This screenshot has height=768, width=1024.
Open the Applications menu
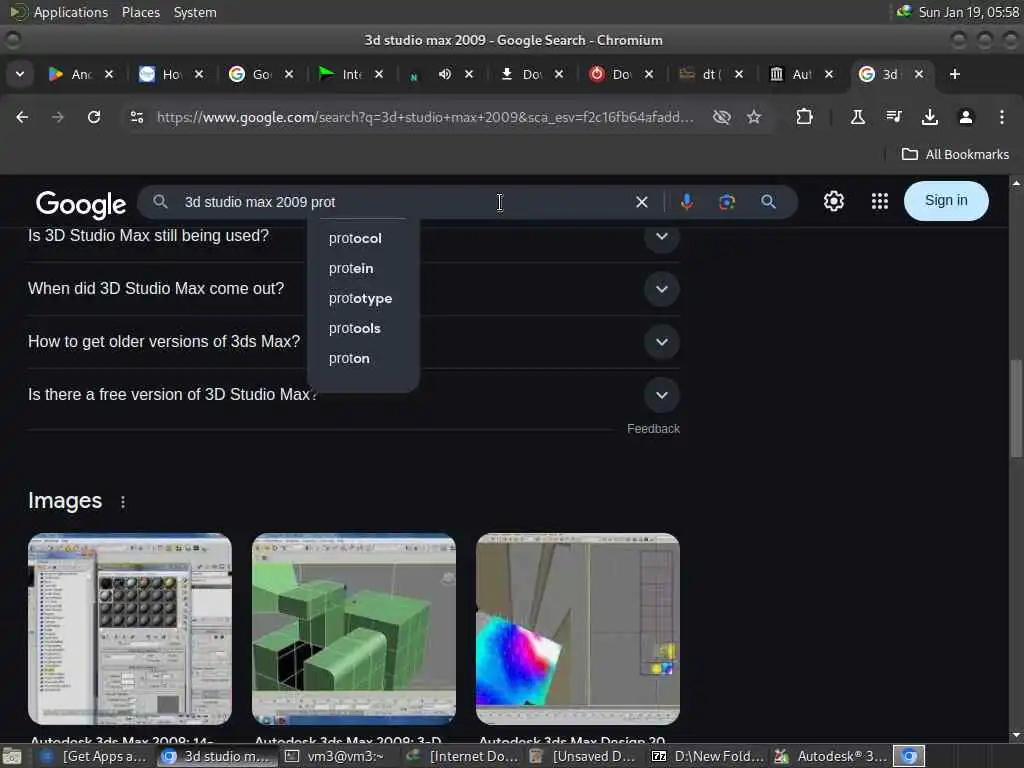click(71, 12)
